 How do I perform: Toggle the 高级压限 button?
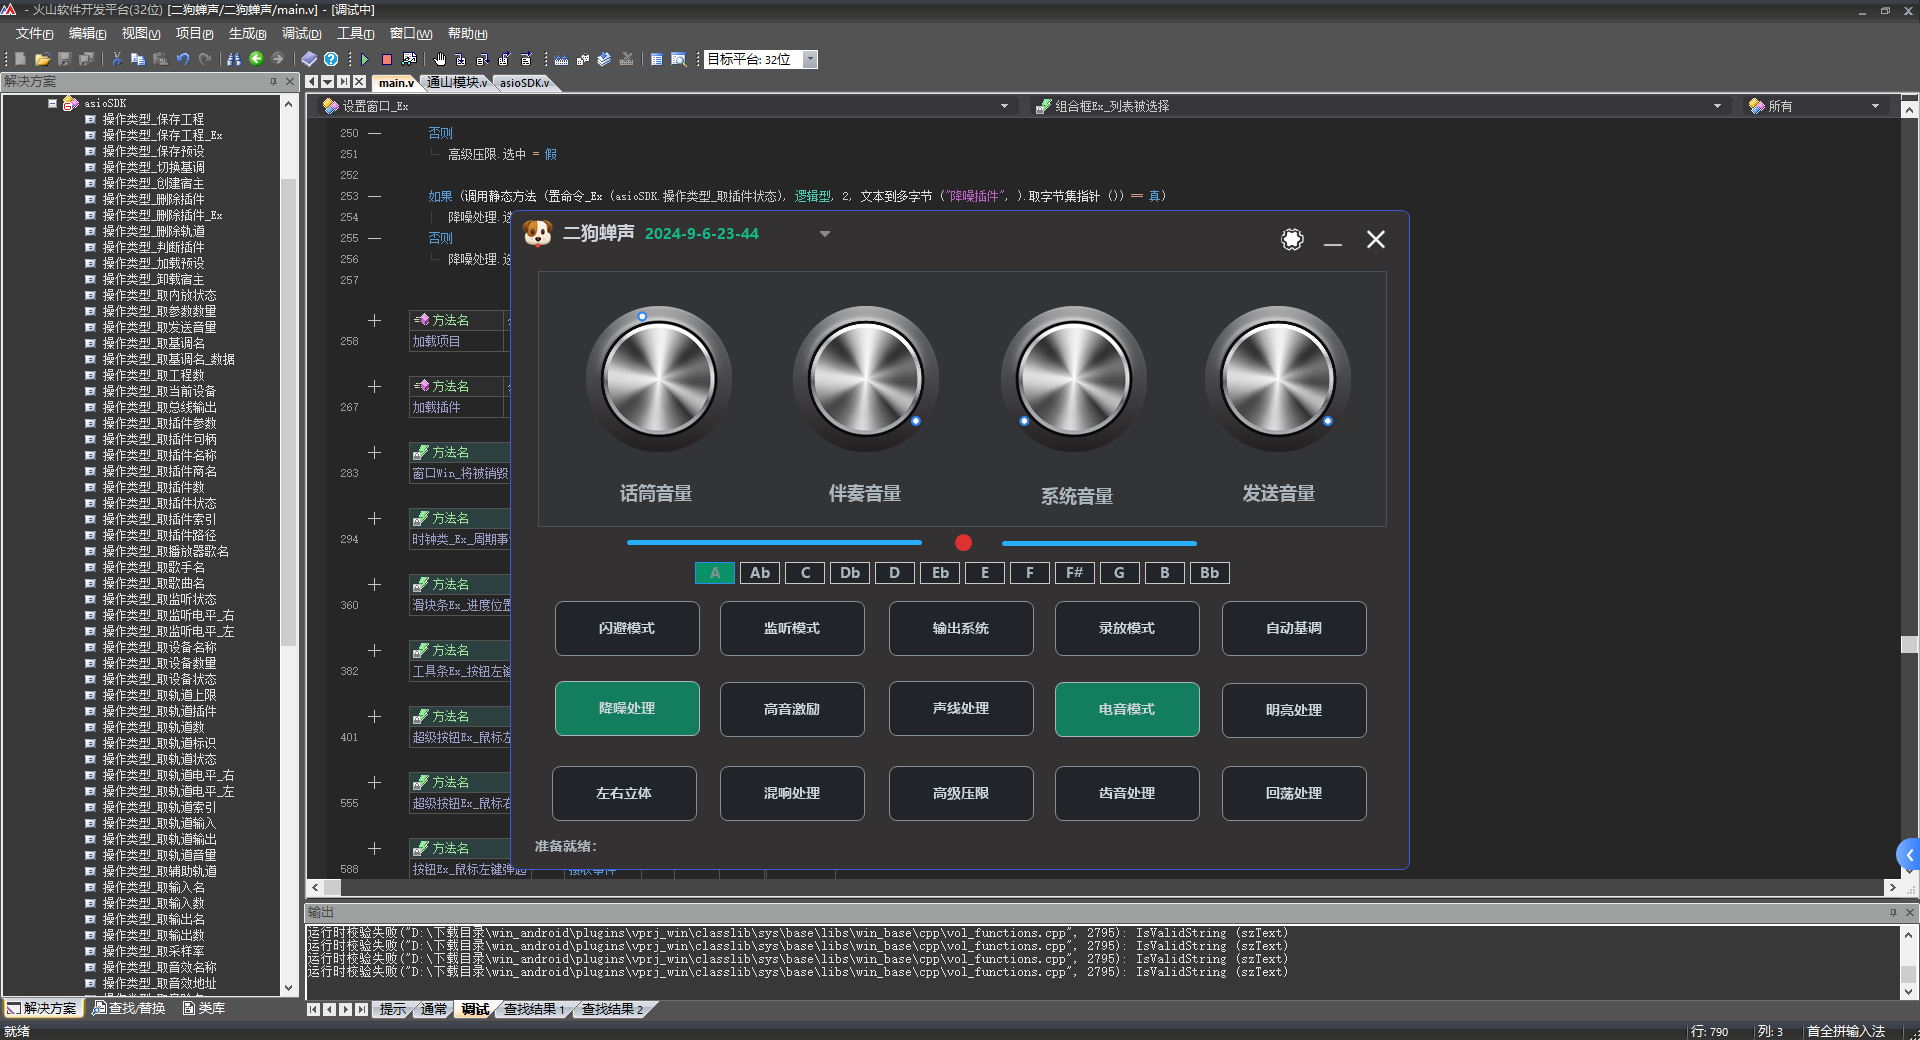click(961, 793)
